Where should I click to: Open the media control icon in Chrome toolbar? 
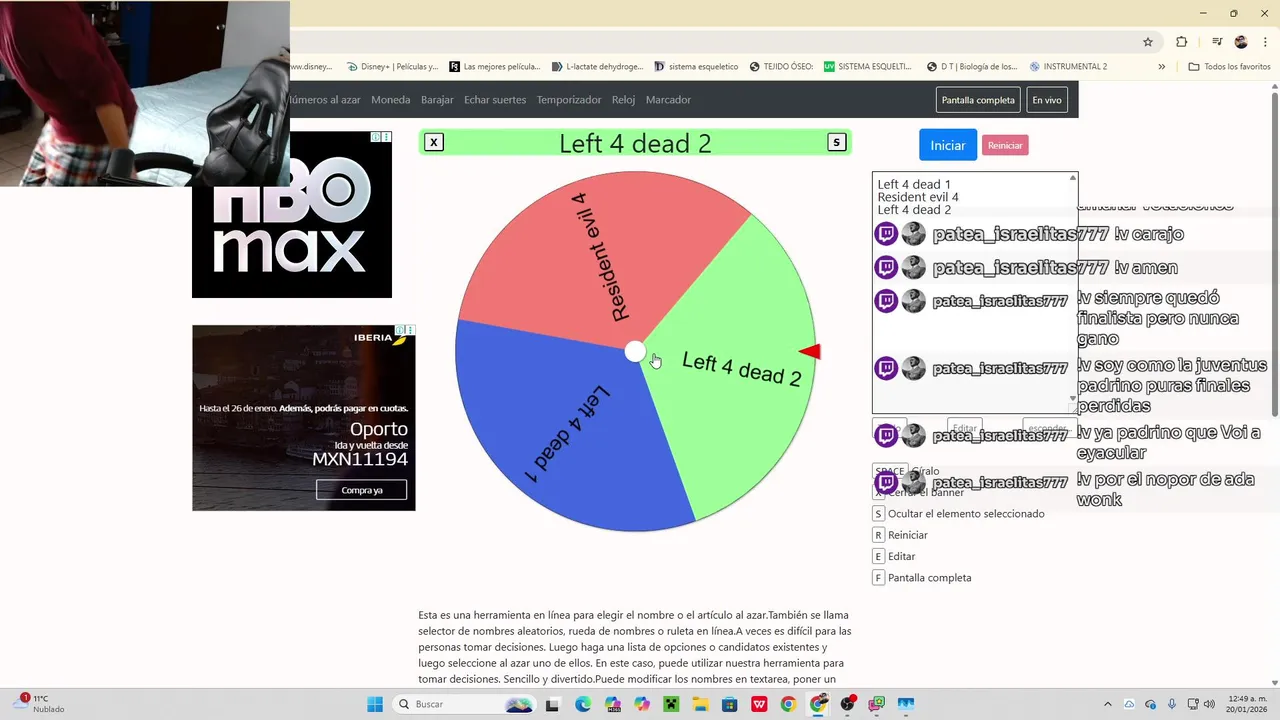(x=1217, y=42)
